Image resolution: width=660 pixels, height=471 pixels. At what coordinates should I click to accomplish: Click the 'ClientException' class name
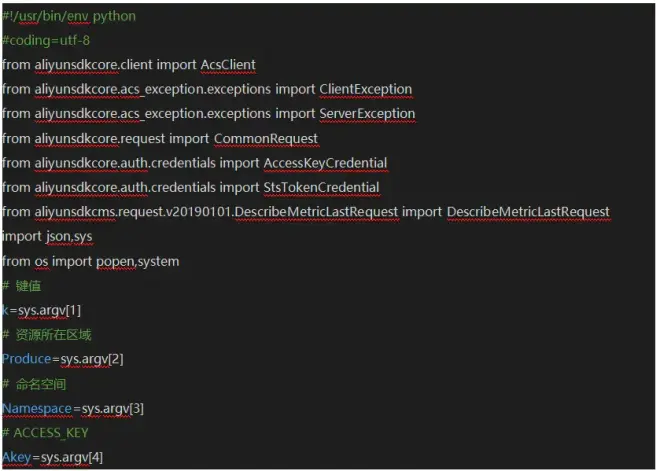(x=365, y=89)
